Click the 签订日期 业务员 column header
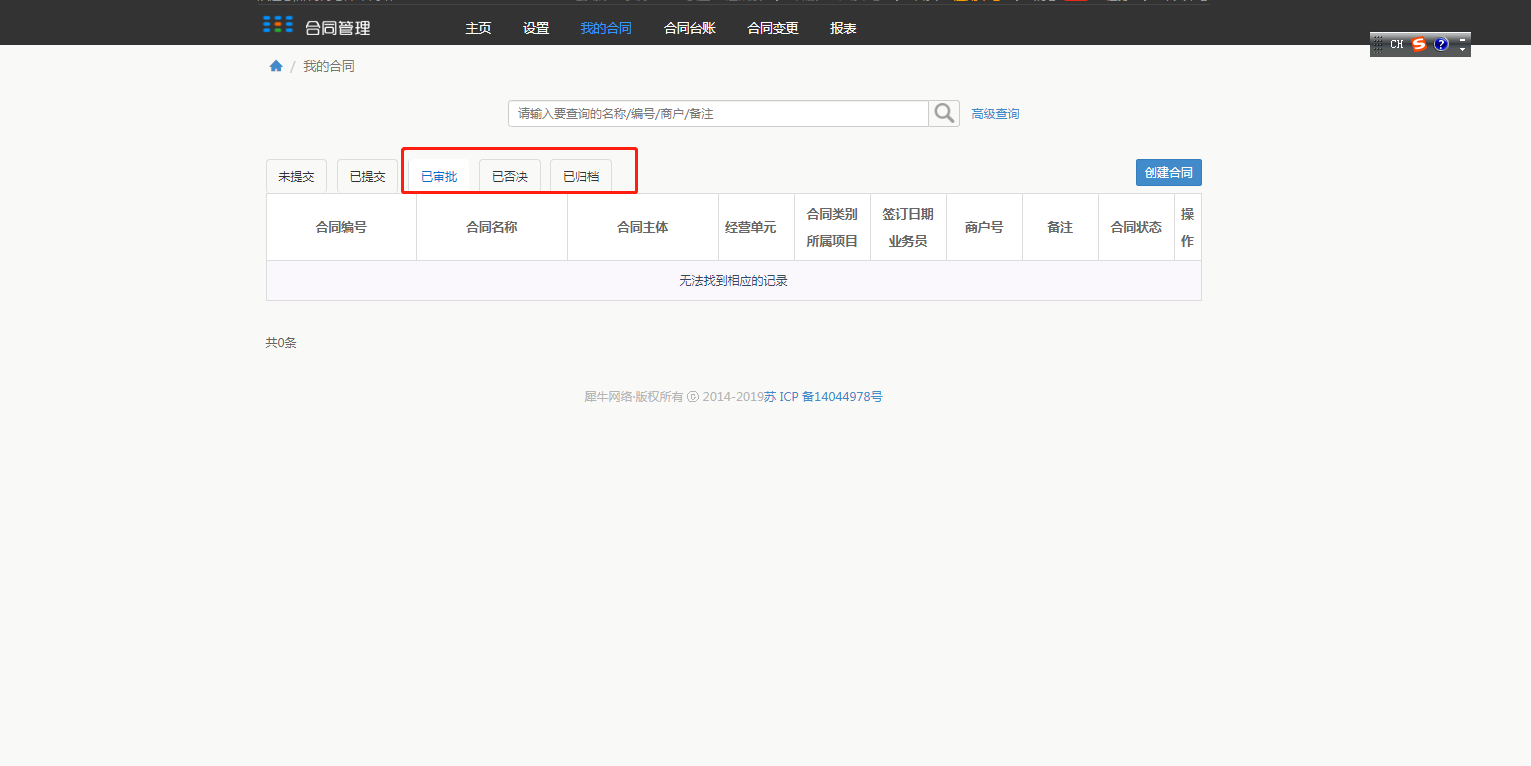This screenshot has width=1531, height=766. [908, 227]
